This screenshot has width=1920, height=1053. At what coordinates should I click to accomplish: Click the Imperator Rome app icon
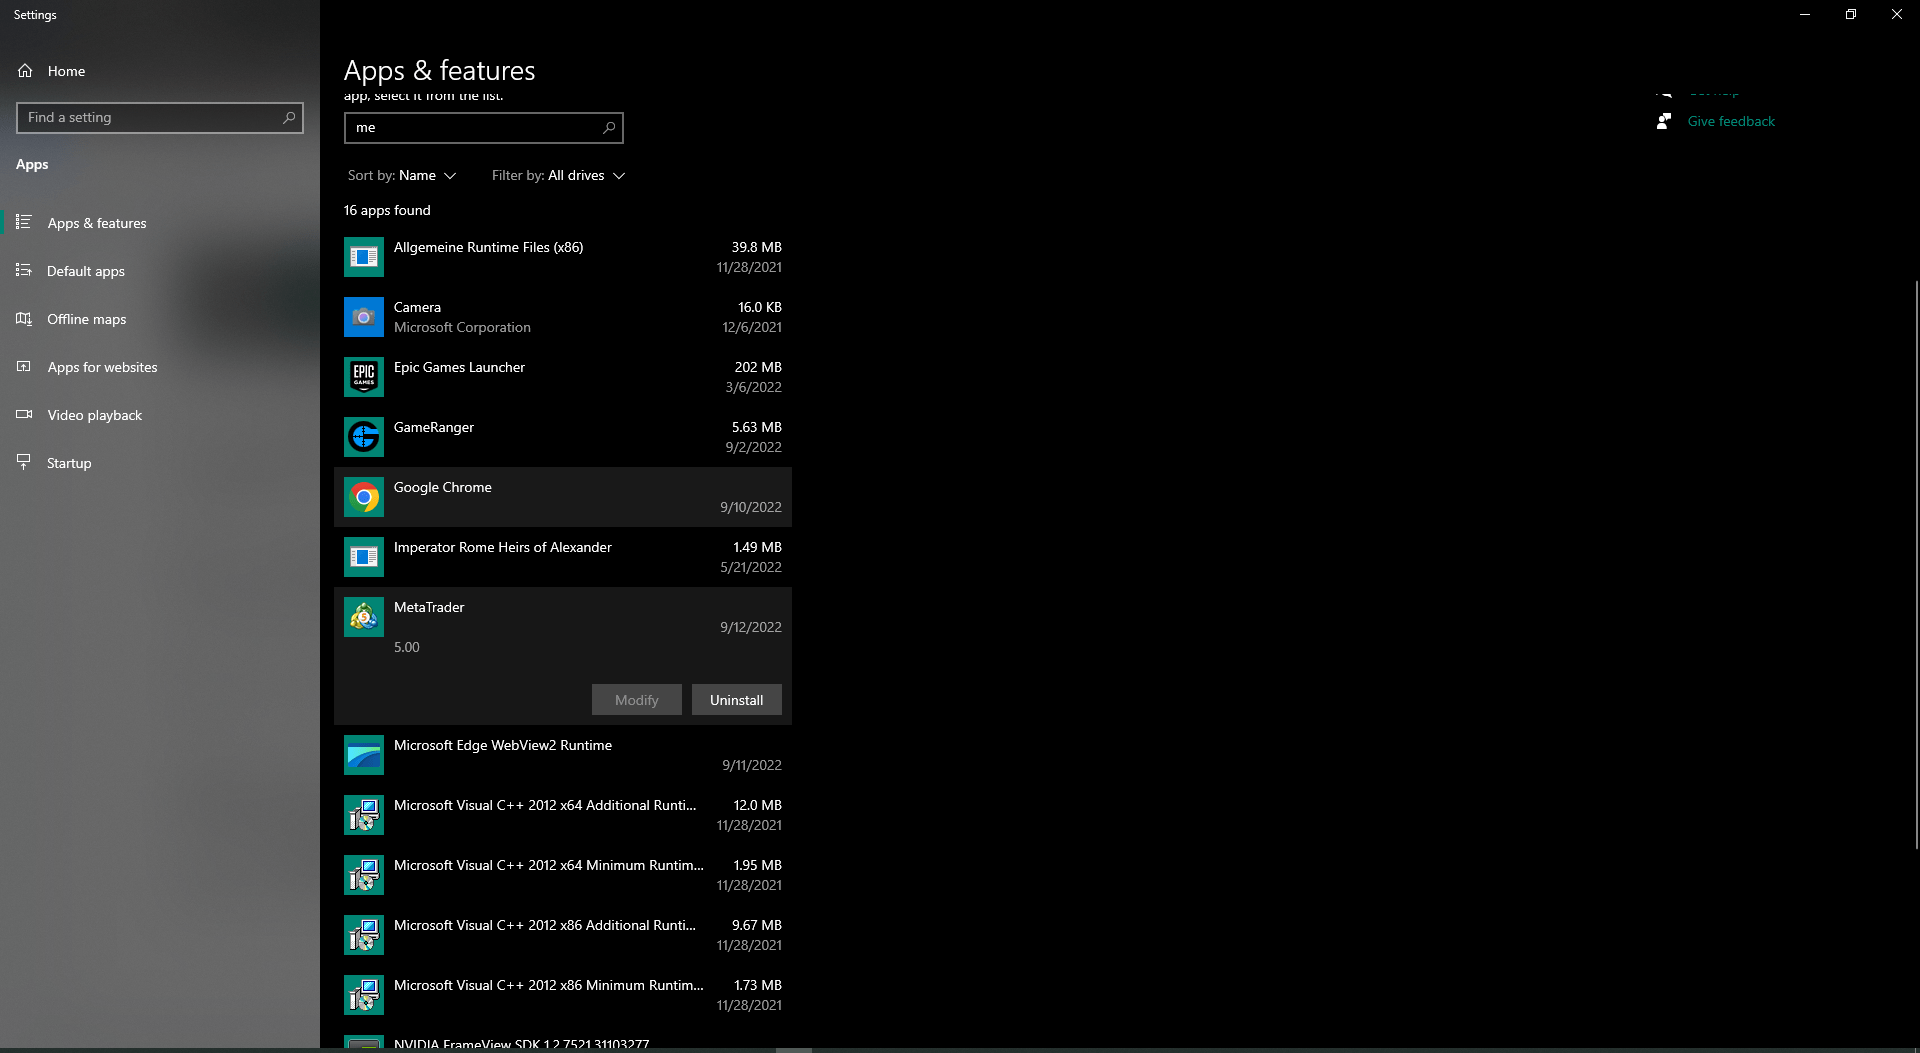point(364,557)
